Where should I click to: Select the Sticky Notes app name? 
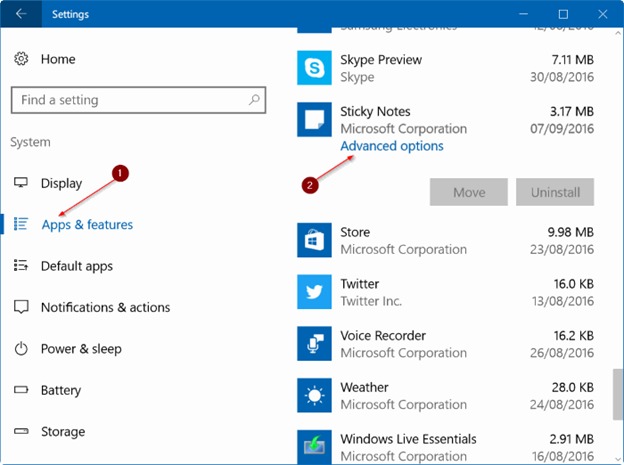[375, 111]
